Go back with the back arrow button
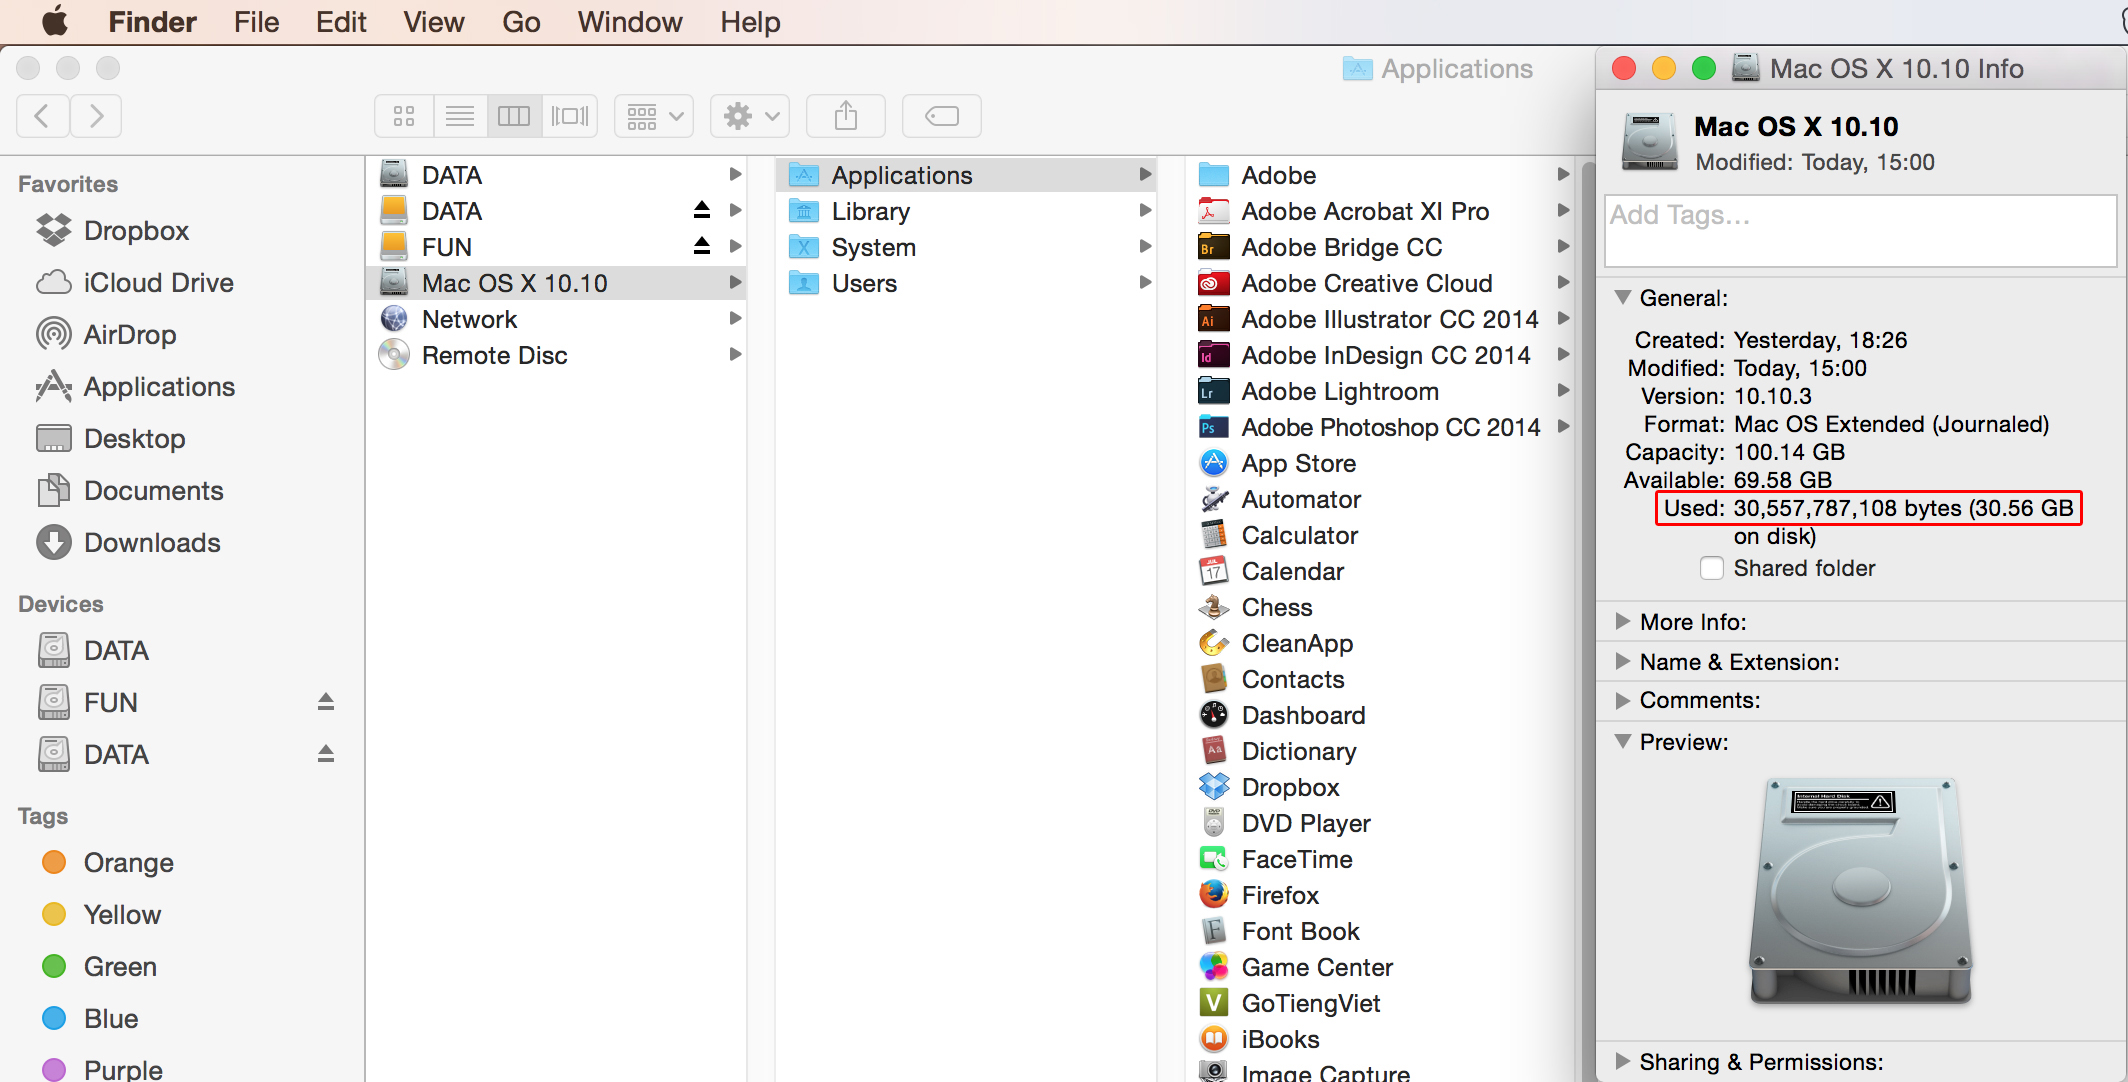The image size is (2128, 1082). (x=43, y=116)
